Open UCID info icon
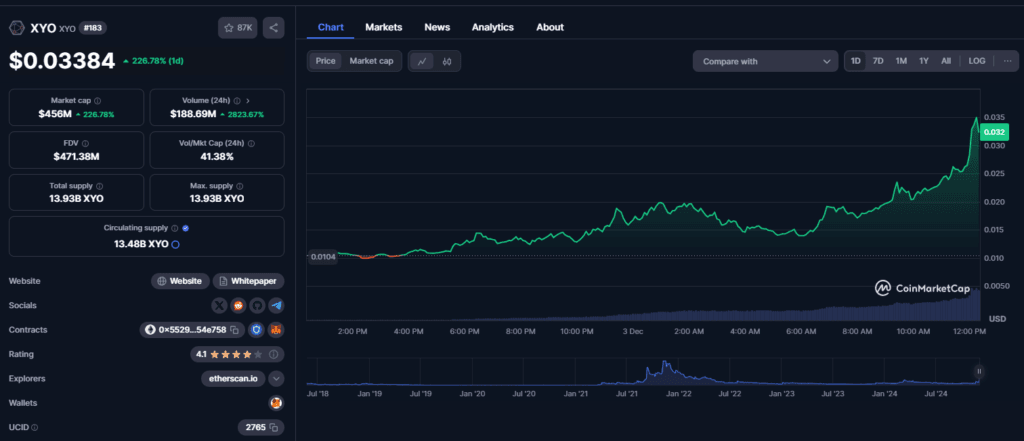Screen dimensions: 1024x441 35,427
